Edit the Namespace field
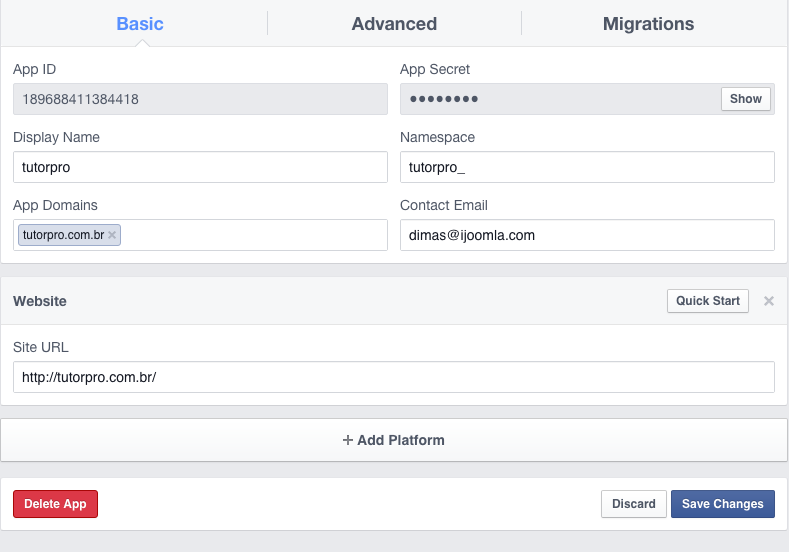The width and height of the screenshot is (789, 552). [587, 167]
